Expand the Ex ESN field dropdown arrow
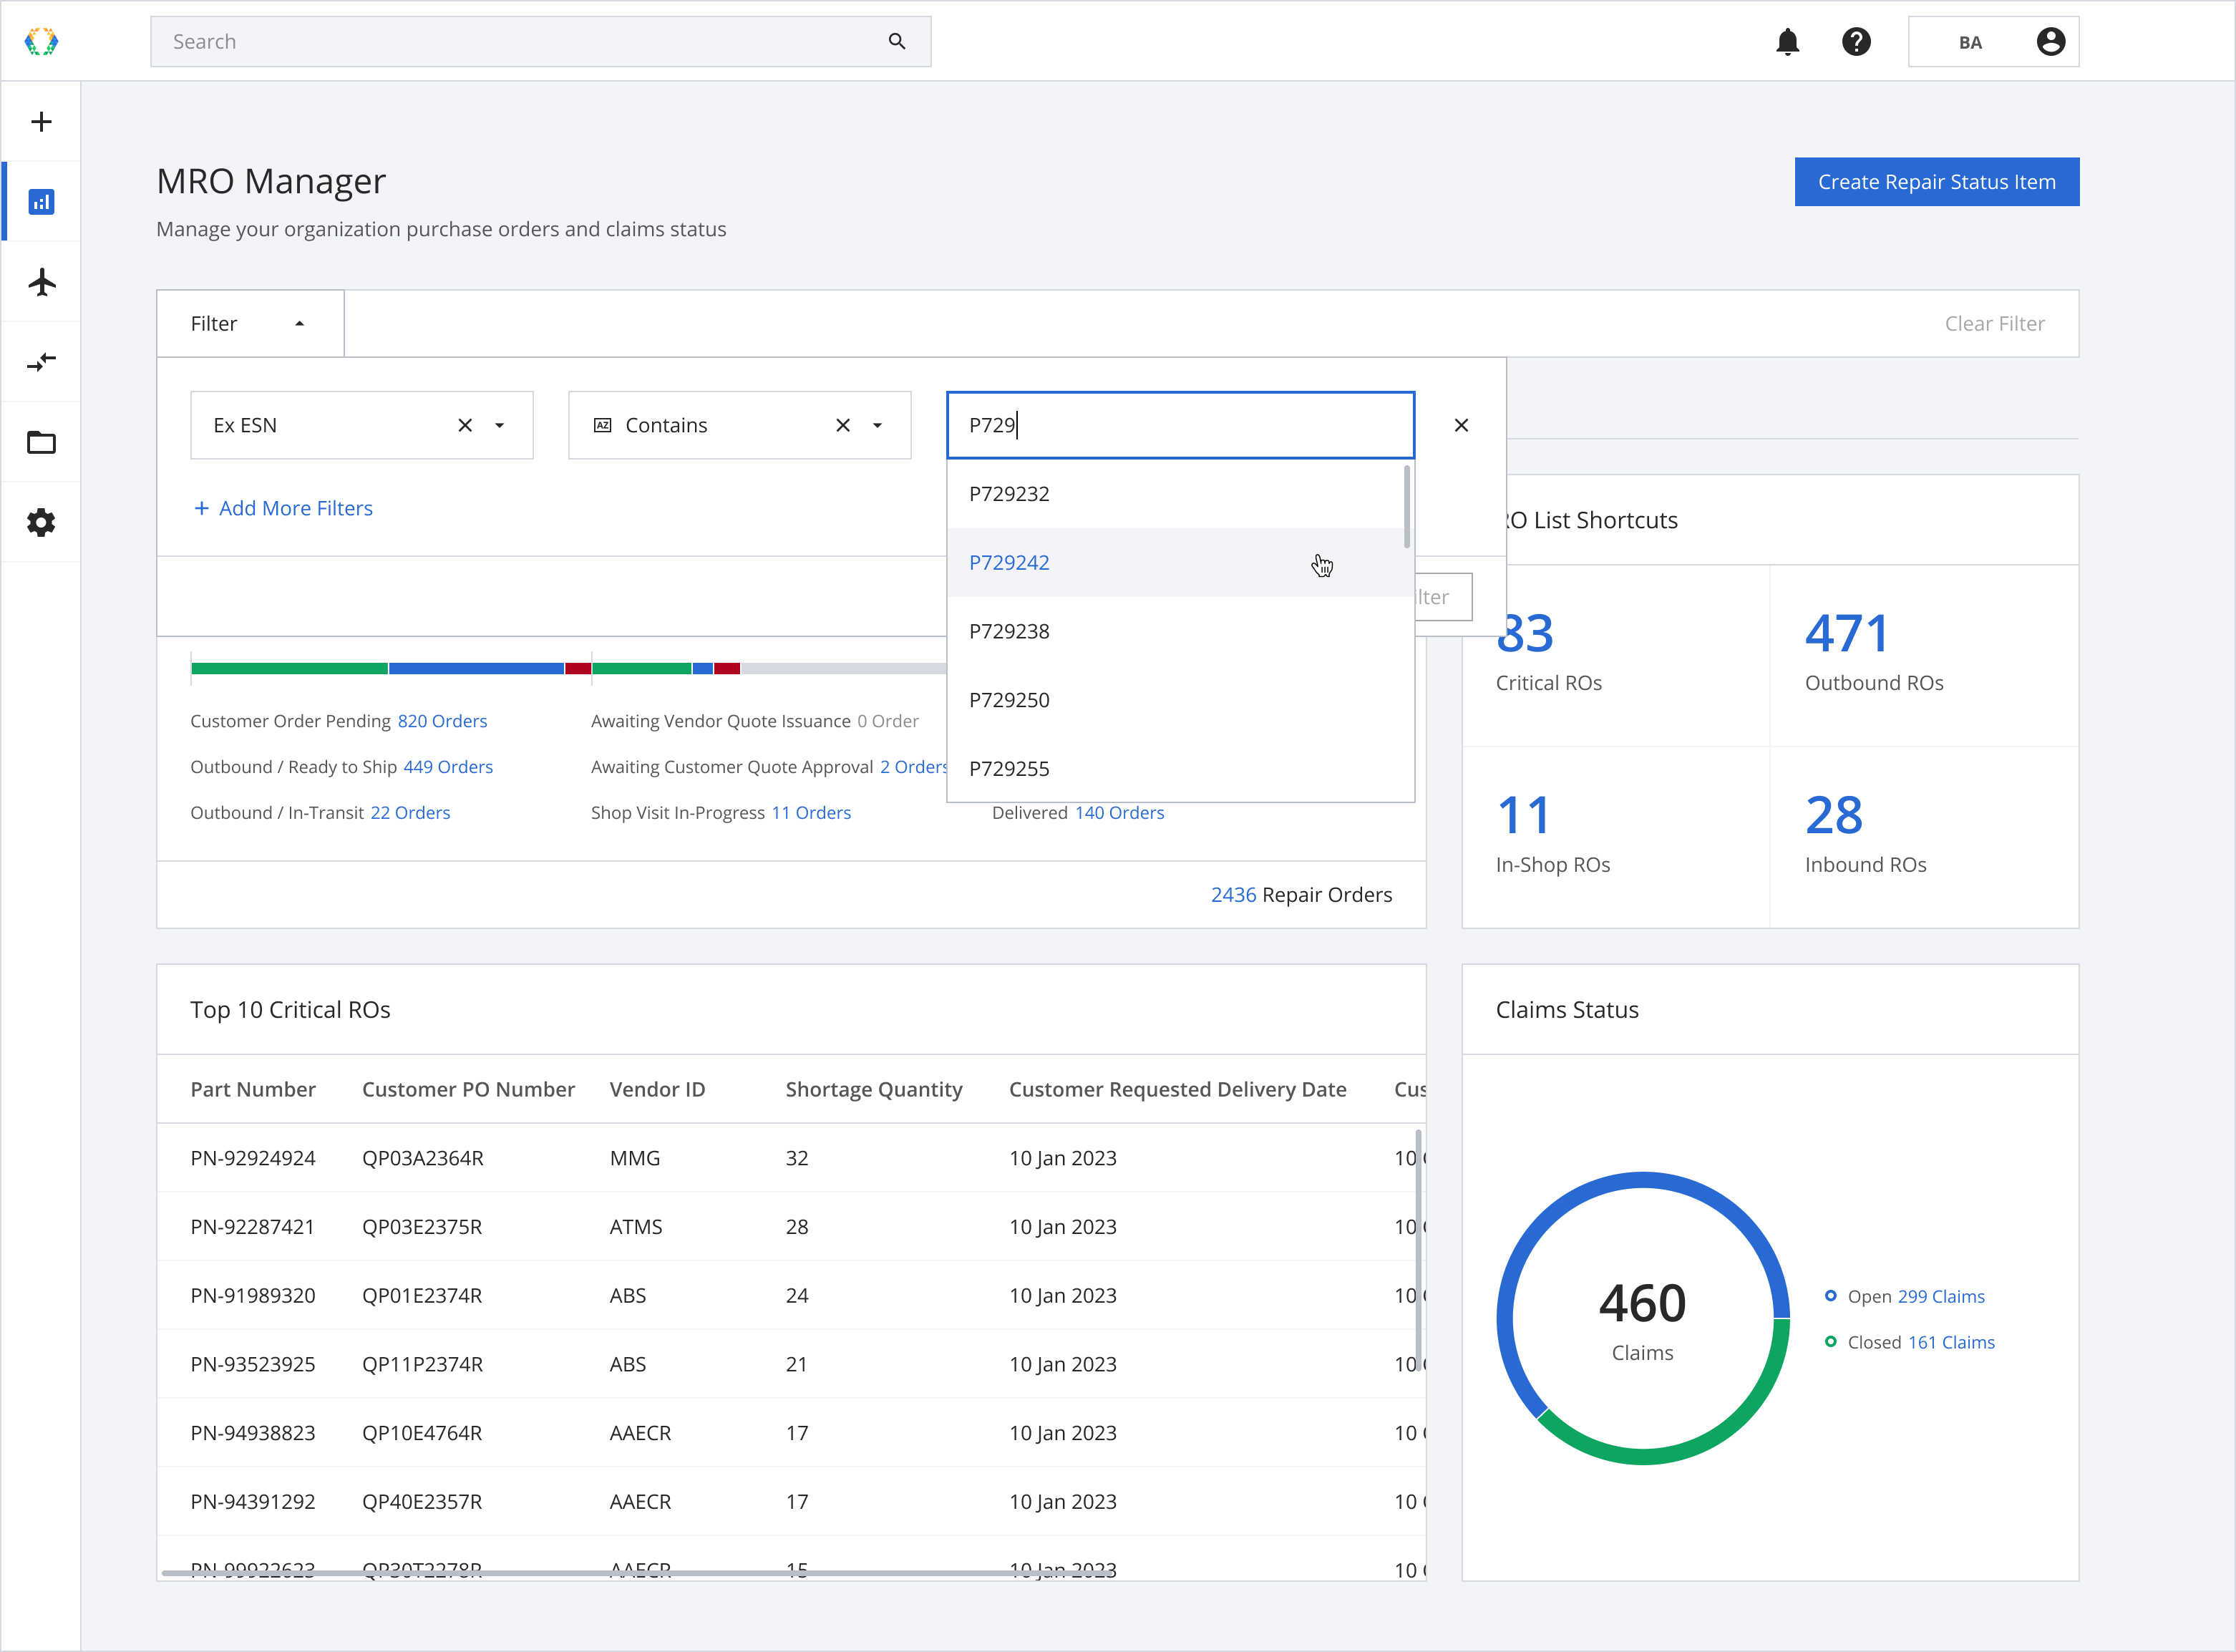Viewport: 2236px width, 1652px height. (x=500, y=425)
